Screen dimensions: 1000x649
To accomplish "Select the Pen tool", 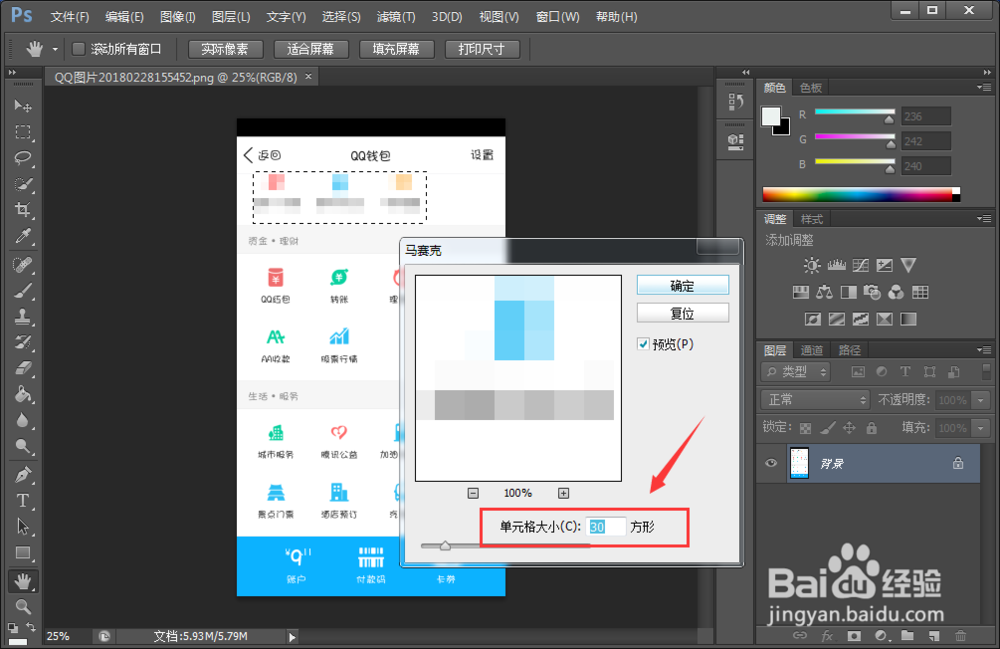I will 23,475.
